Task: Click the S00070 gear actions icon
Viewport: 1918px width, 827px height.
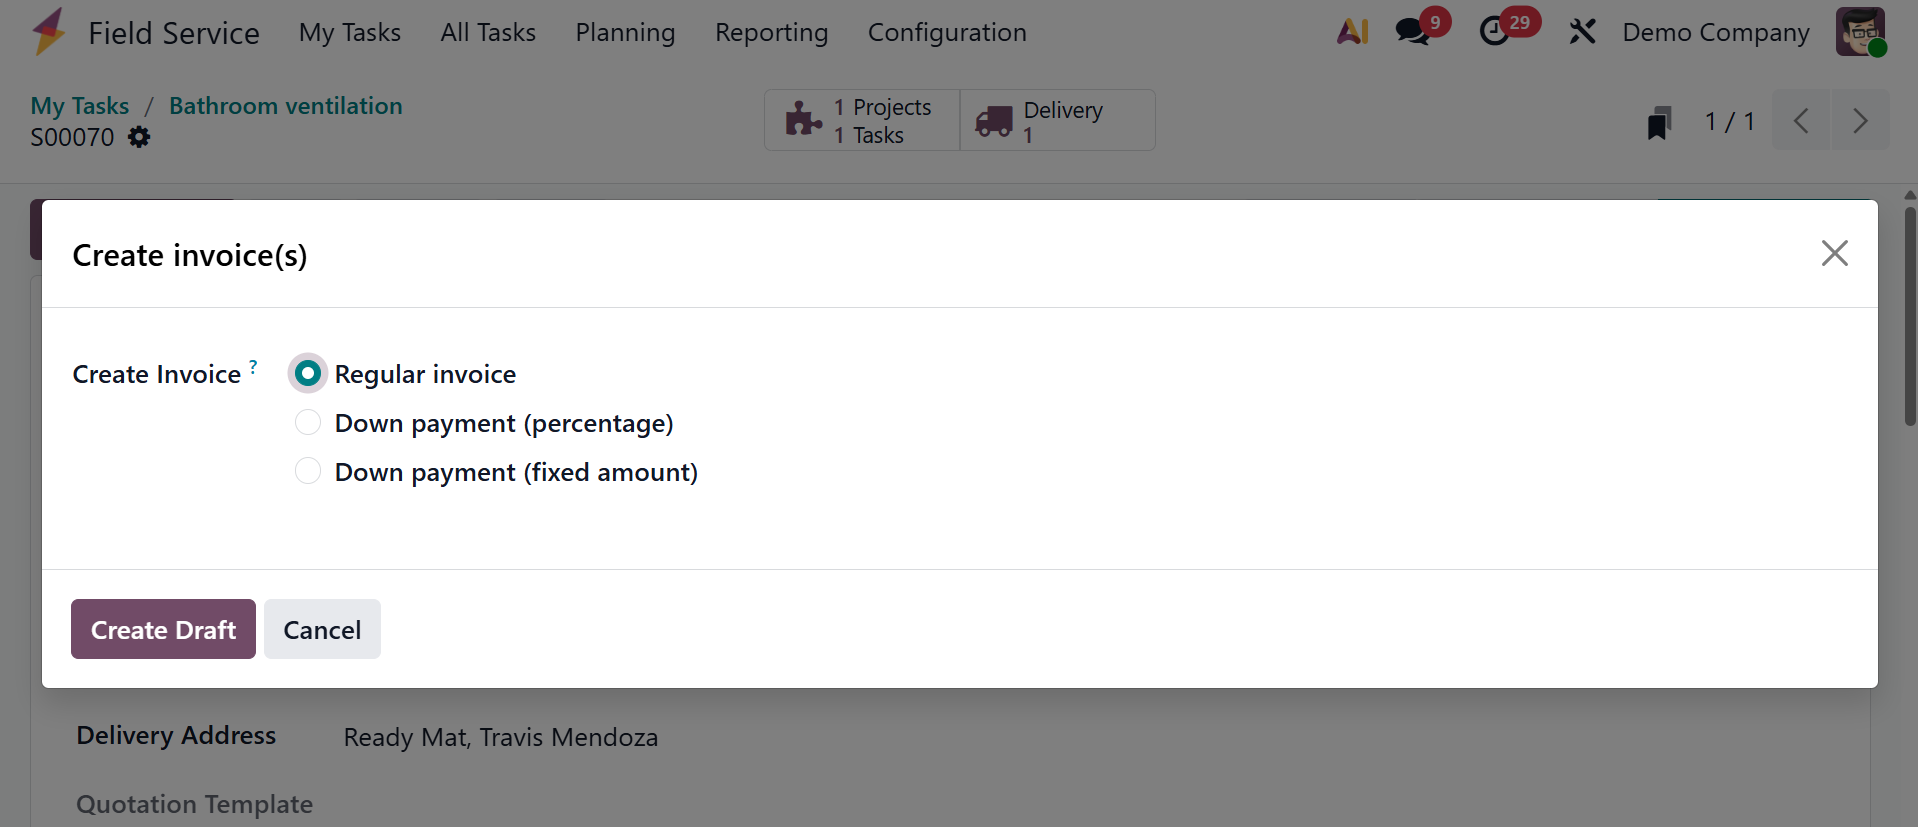Action: point(139,137)
